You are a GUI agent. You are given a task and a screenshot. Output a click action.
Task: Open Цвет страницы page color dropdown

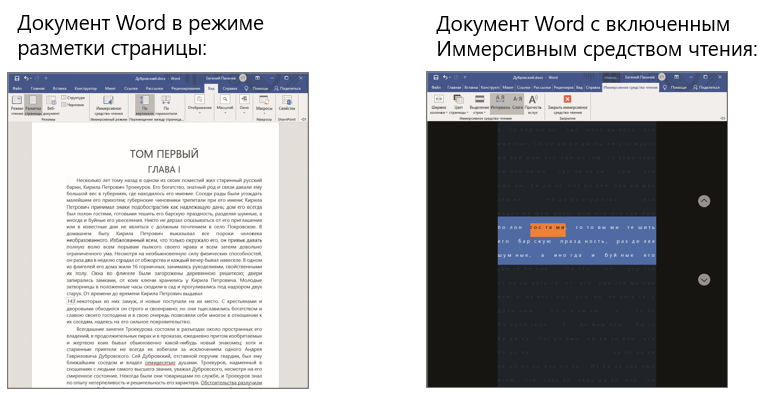[x=458, y=104]
